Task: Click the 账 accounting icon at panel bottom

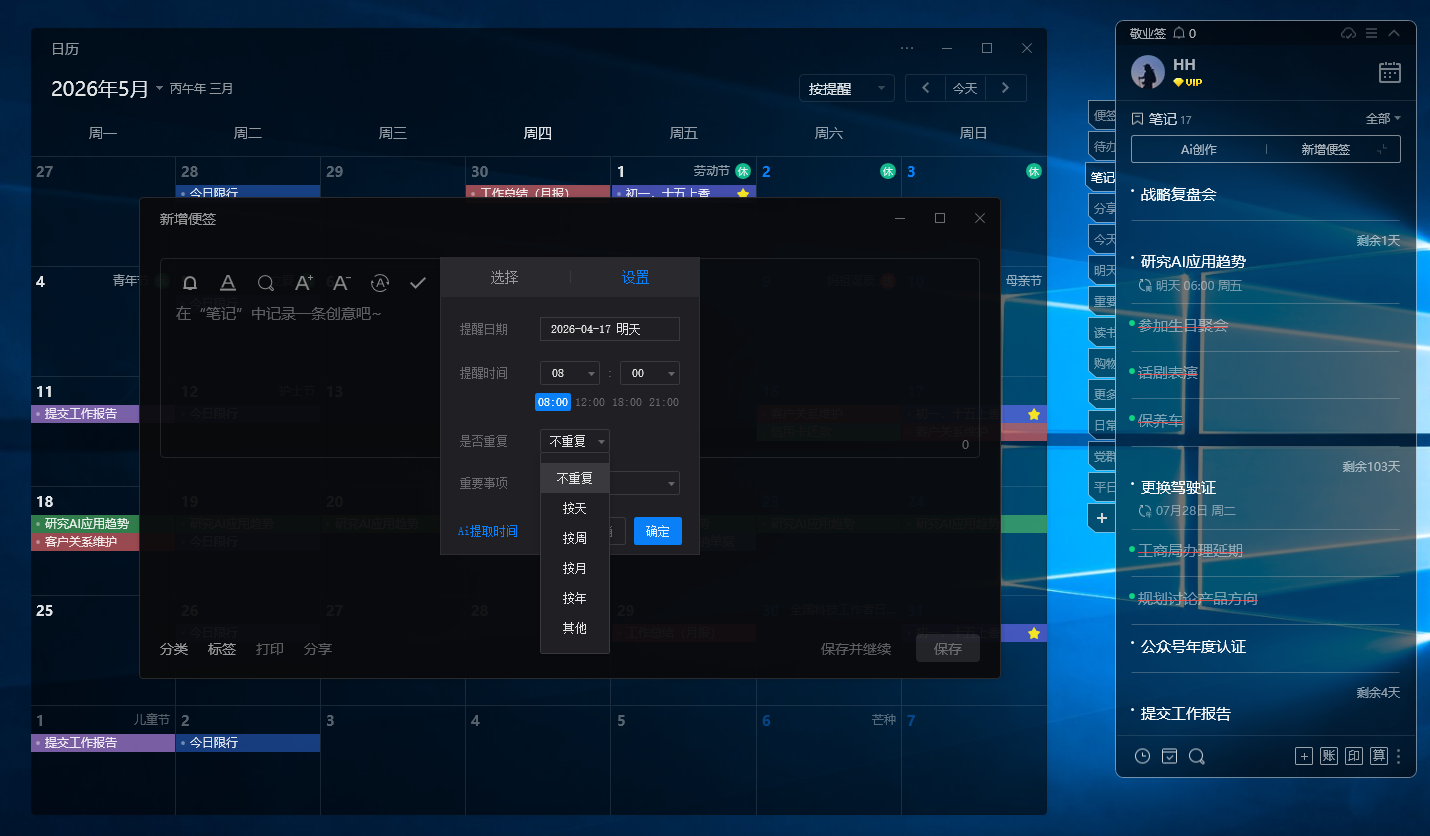Action: tap(1329, 756)
